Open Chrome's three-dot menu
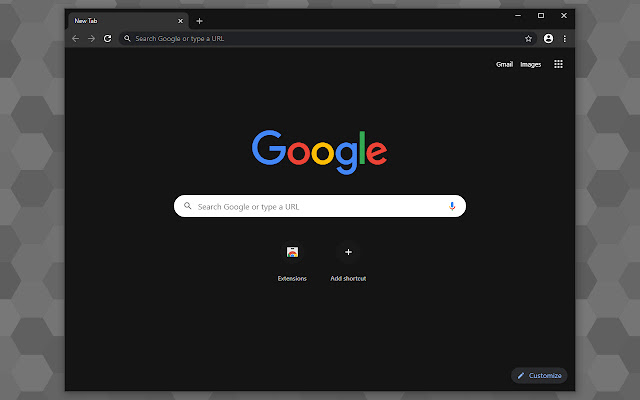 tap(564, 38)
